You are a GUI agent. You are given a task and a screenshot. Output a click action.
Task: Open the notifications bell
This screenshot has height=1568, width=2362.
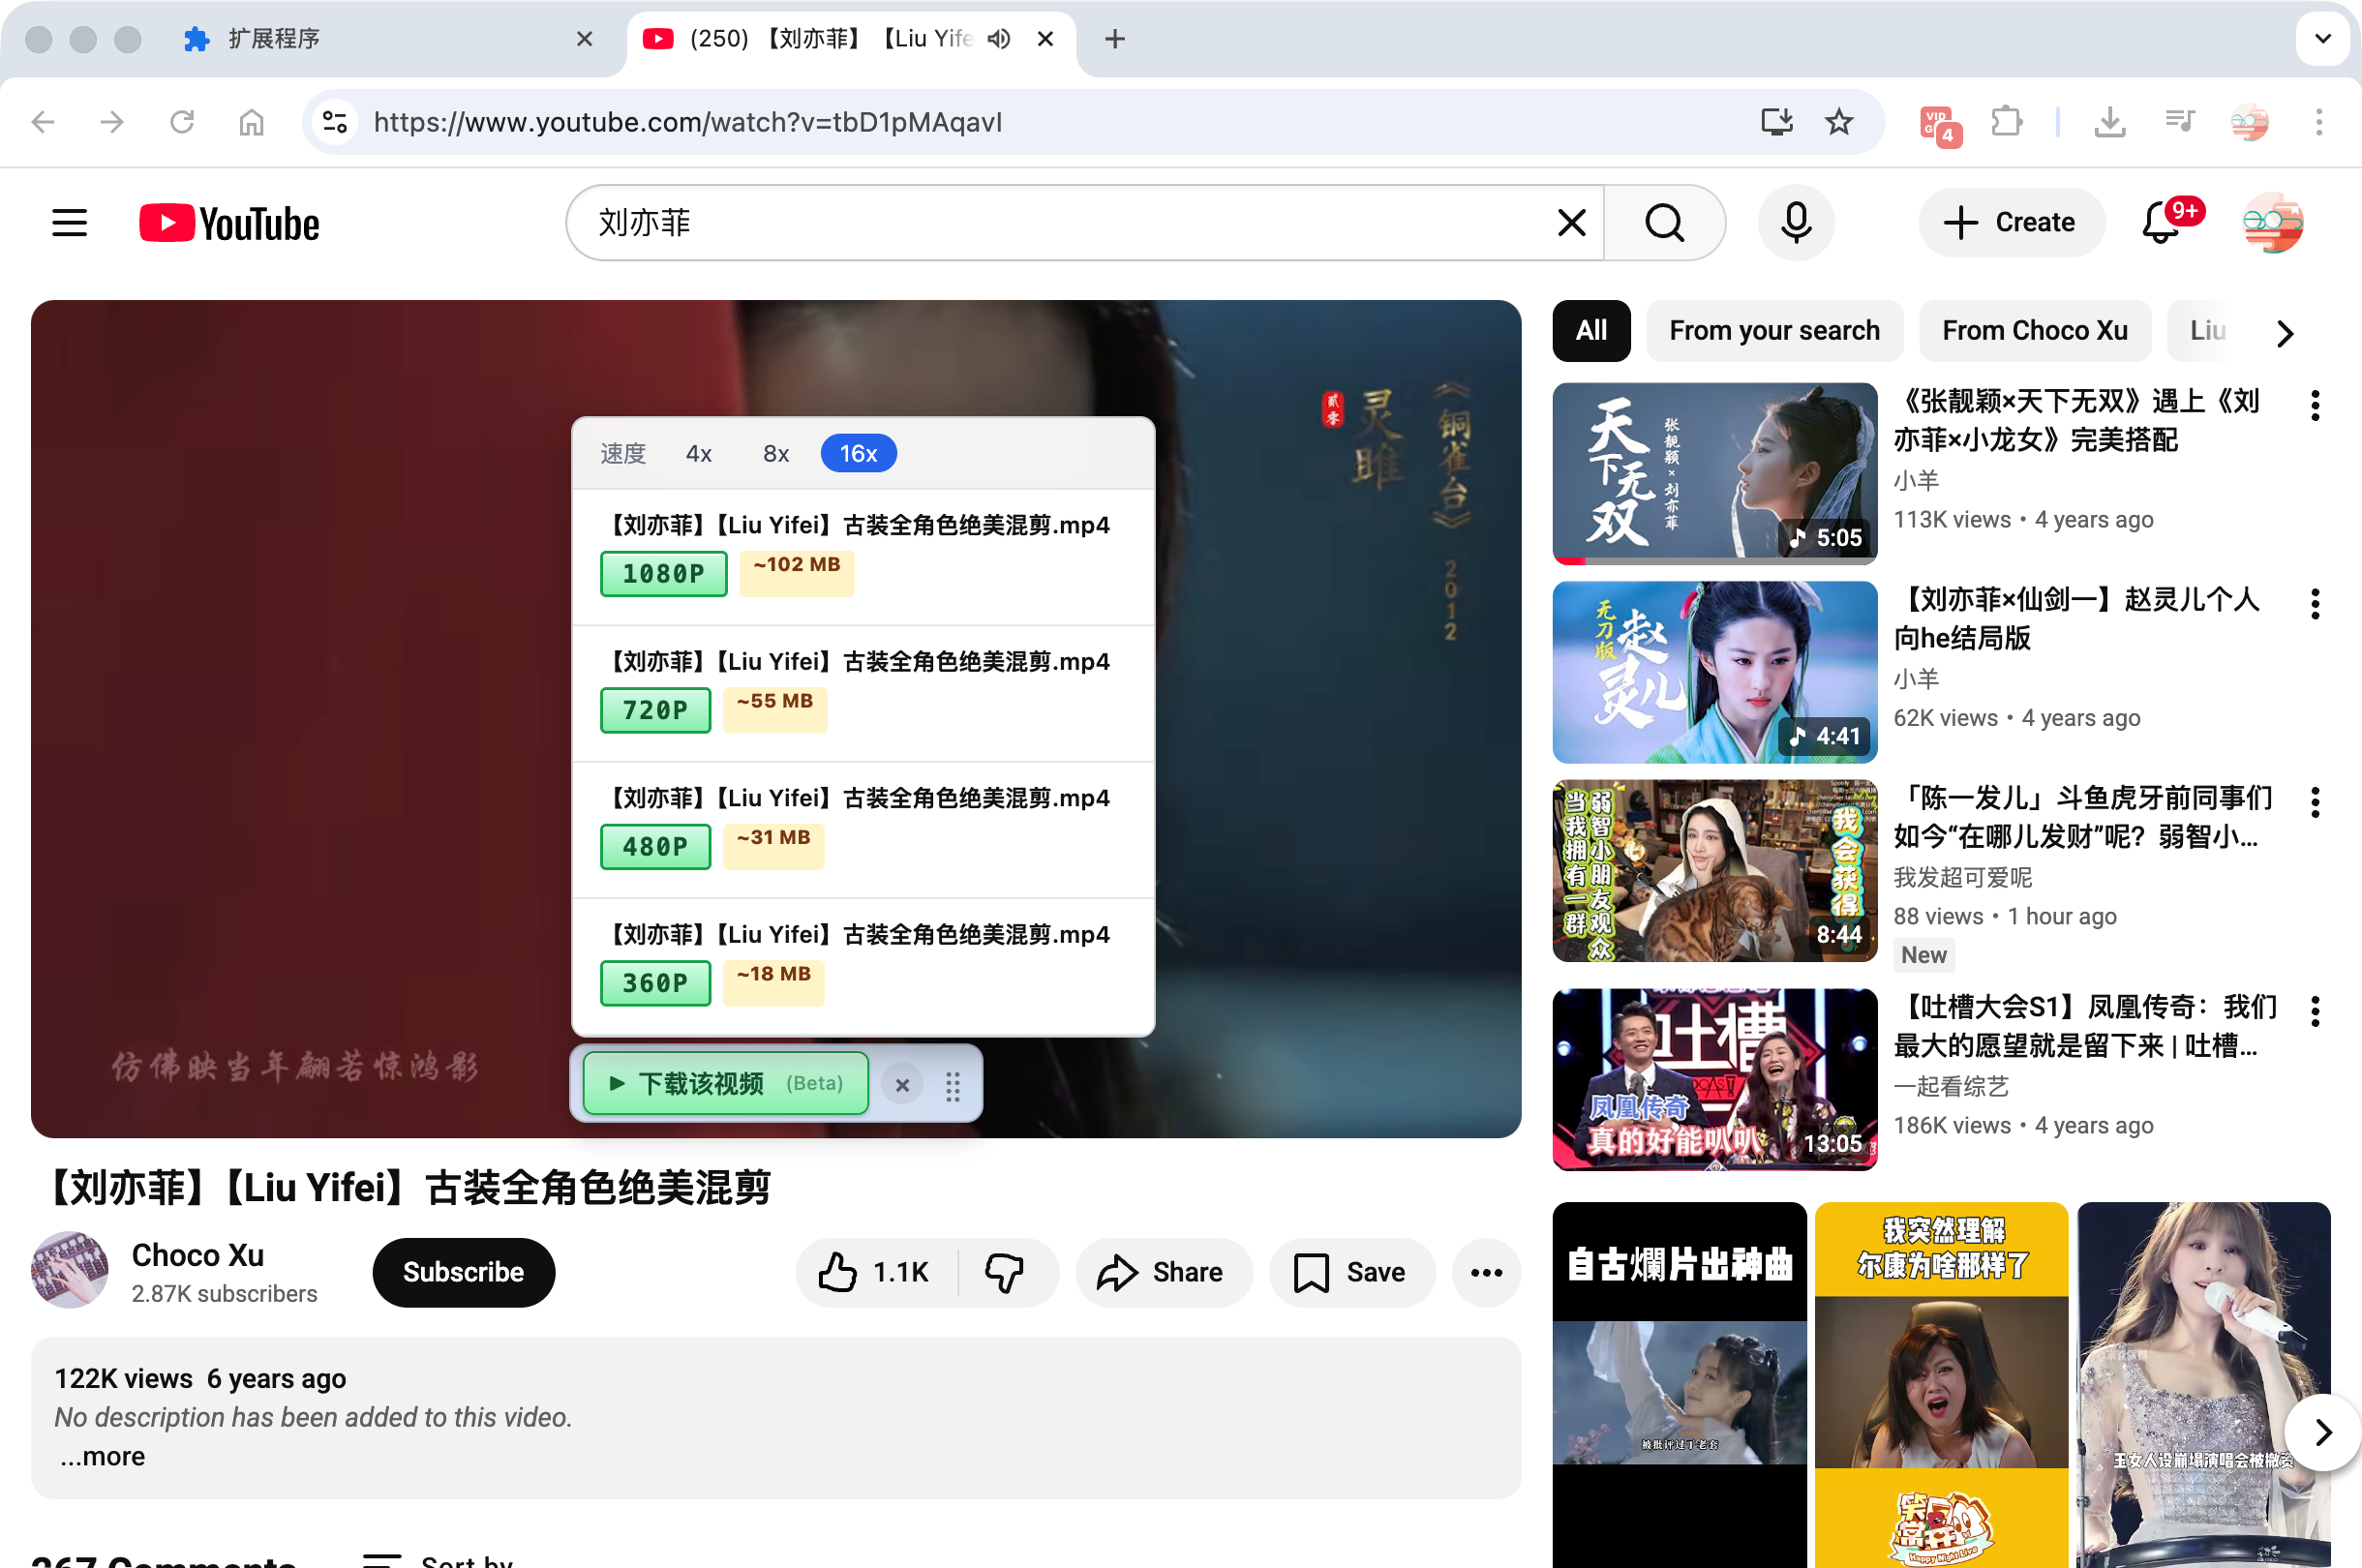(x=2163, y=222)
